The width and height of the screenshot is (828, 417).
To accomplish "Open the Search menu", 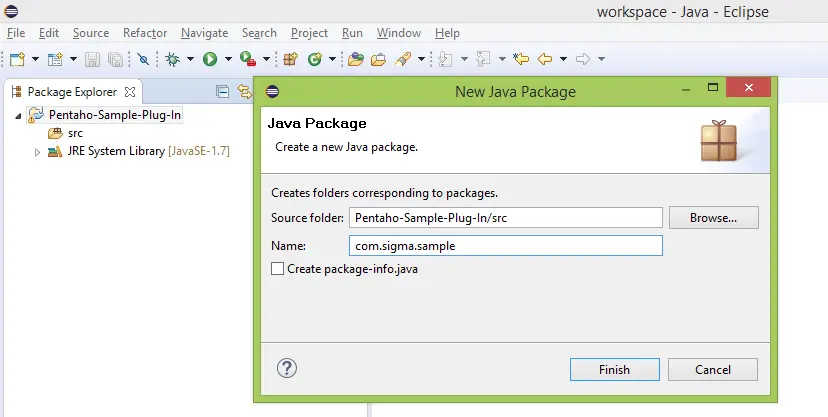I will click(x=259, y=33).
